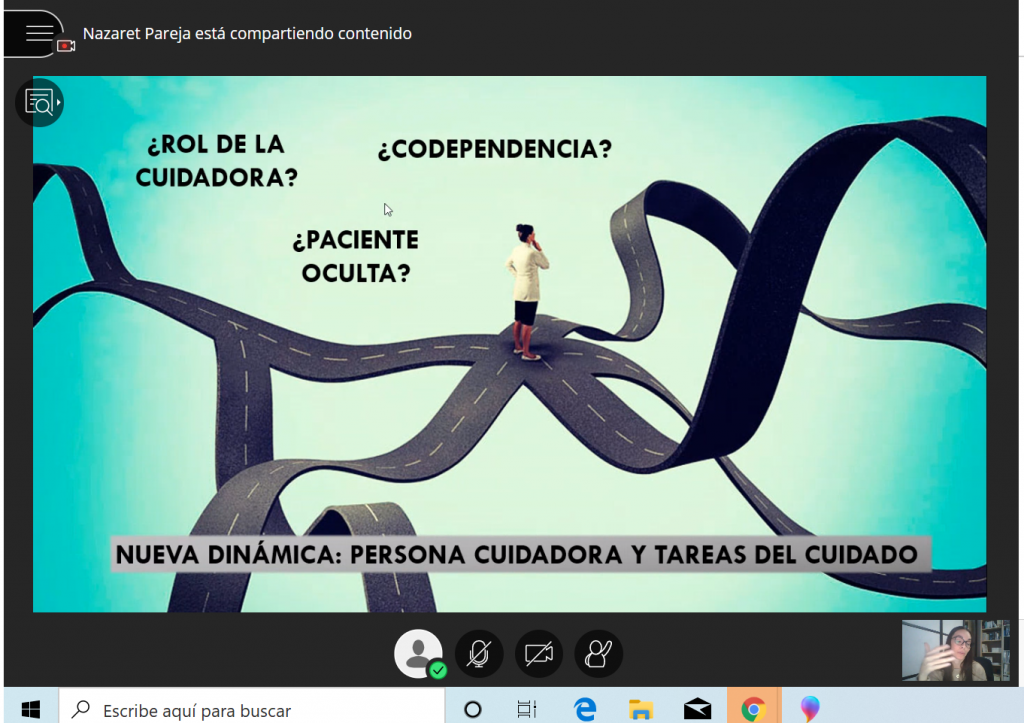Raise your hand in the session
Viewport: 1024px width, 723px height.
click(599, 654)
